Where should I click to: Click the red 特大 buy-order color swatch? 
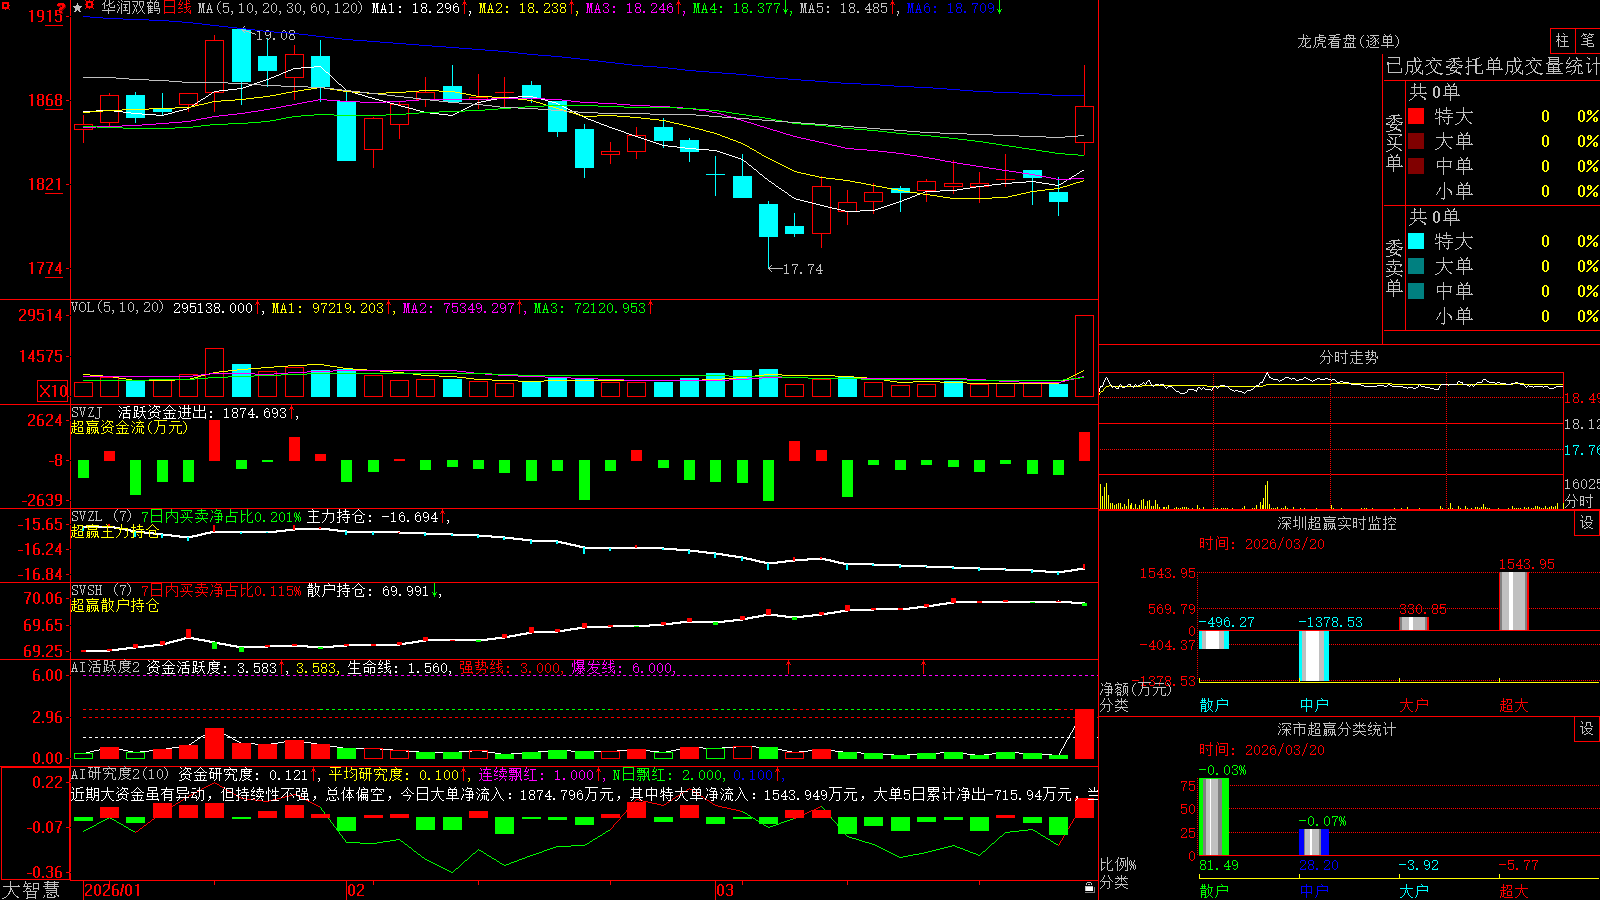coord(1416,116)
